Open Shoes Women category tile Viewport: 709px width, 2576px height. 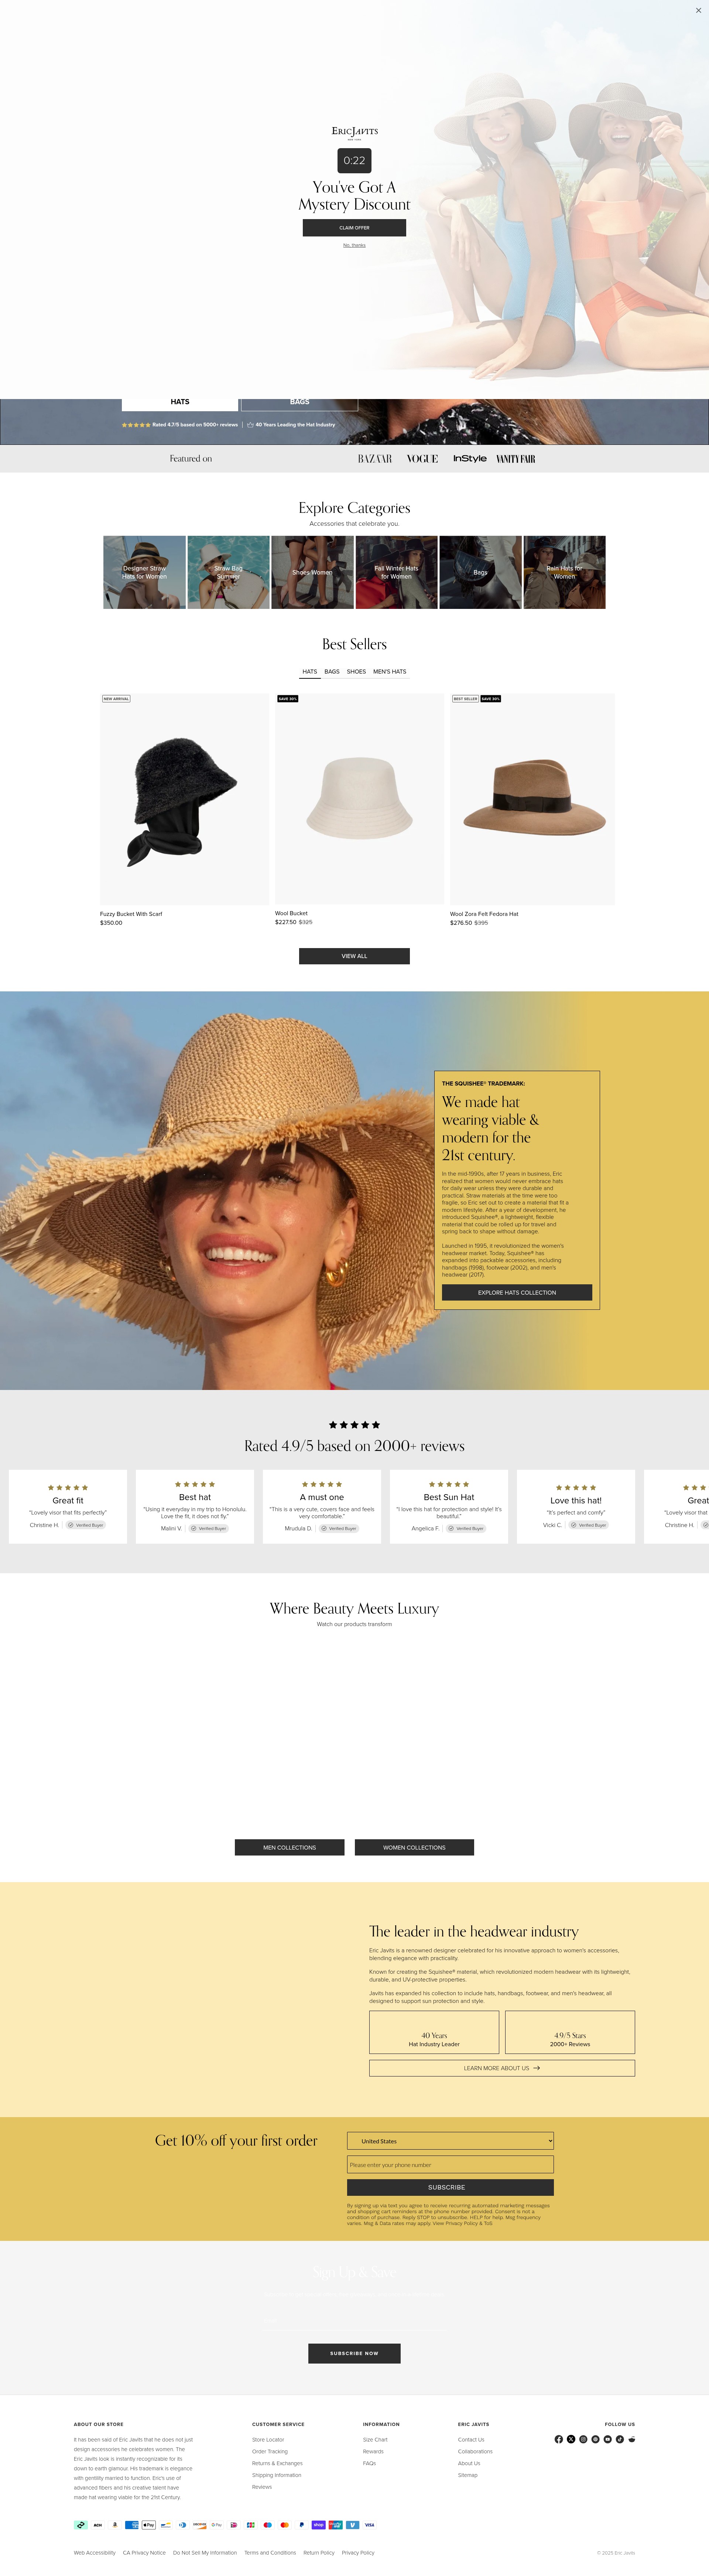tap(312, 572)
